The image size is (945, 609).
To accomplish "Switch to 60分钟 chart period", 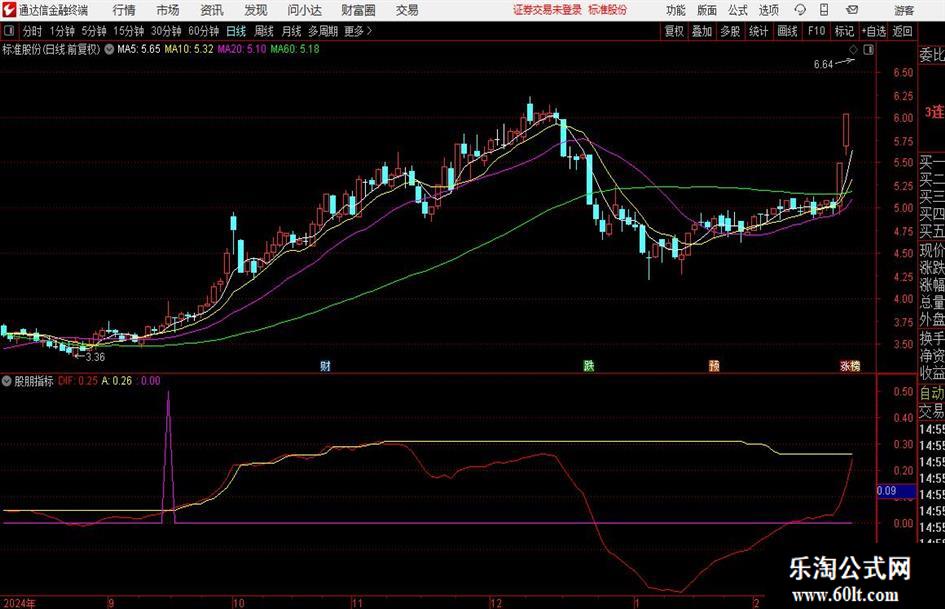I will coord(204,31).
